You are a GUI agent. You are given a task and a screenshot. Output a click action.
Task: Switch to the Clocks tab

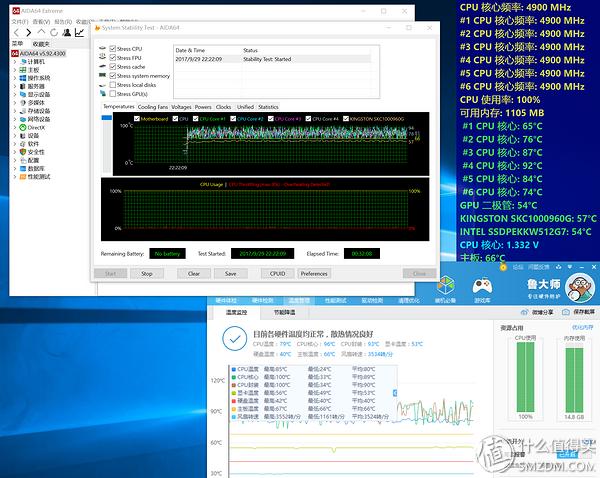pos(223,107)
